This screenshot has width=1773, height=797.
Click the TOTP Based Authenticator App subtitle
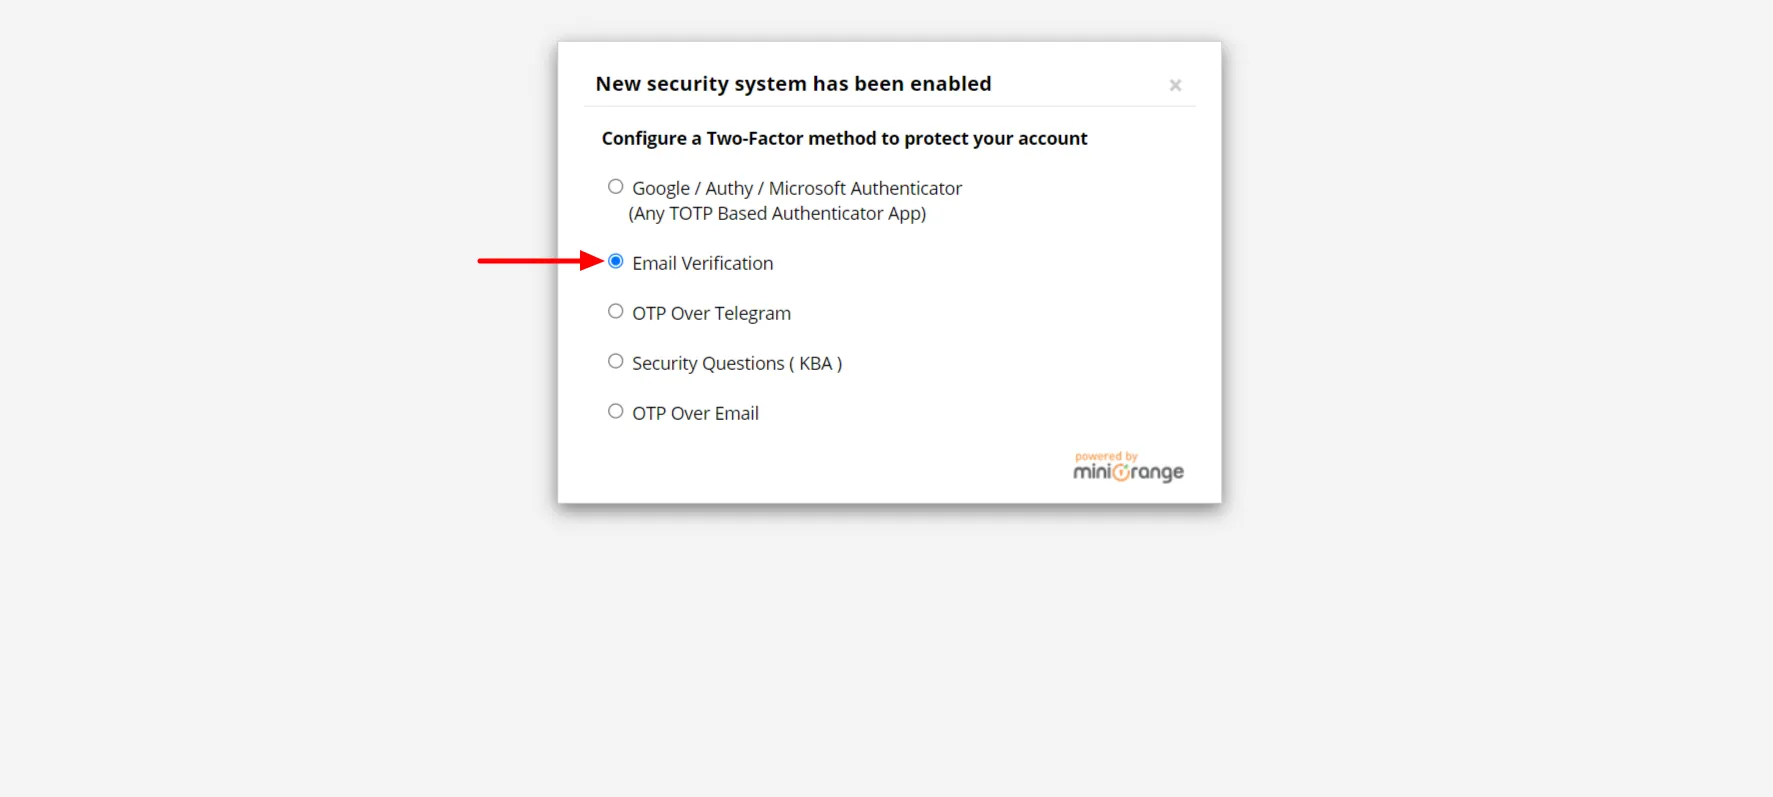776,213
